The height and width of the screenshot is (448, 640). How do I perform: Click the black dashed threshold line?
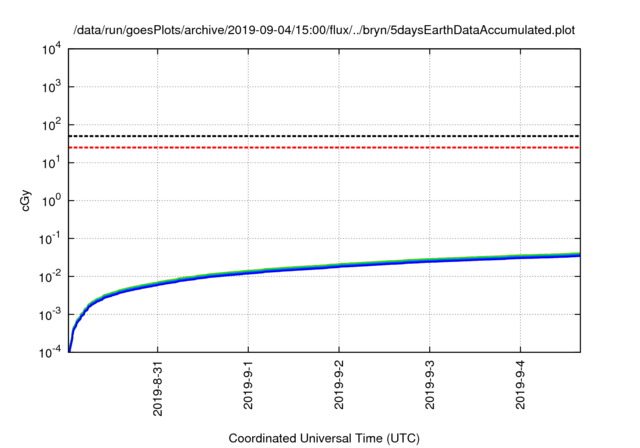(324, 136)
